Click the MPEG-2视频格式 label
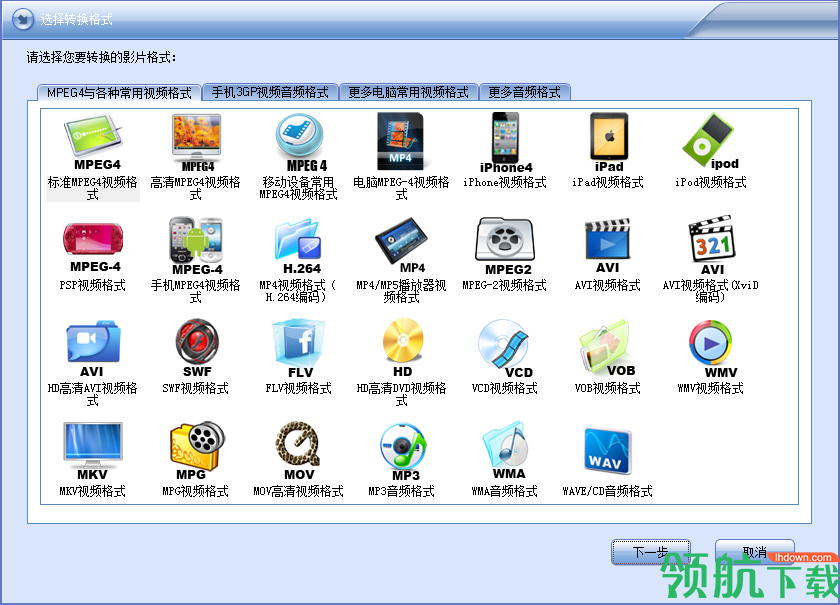 (505, 285)
